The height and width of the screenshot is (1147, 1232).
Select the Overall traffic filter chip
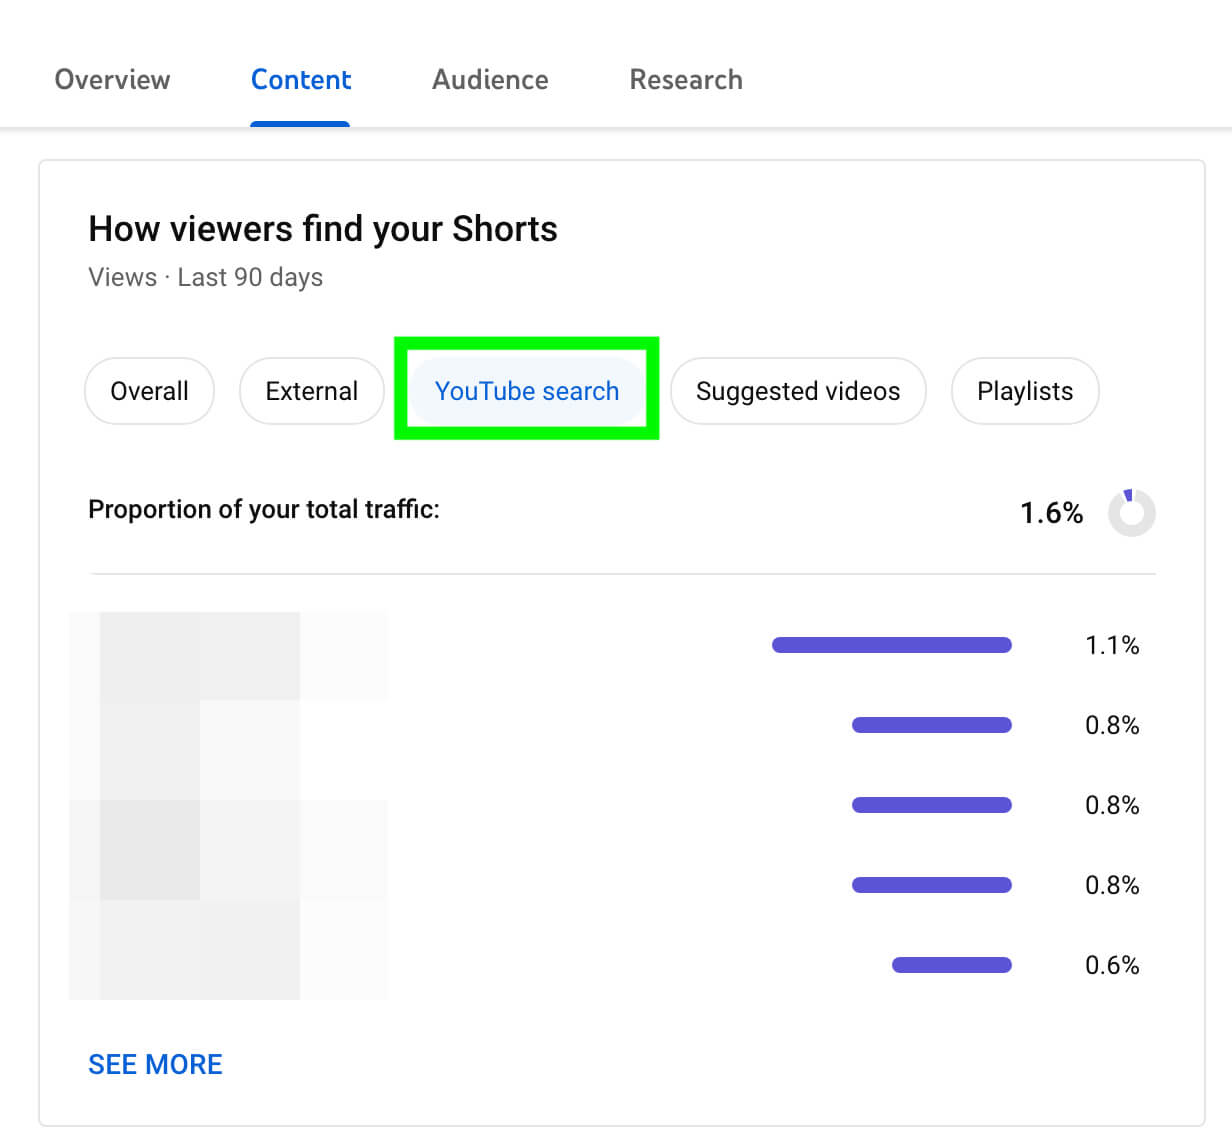pyautogui.click(x=149, y=391)
